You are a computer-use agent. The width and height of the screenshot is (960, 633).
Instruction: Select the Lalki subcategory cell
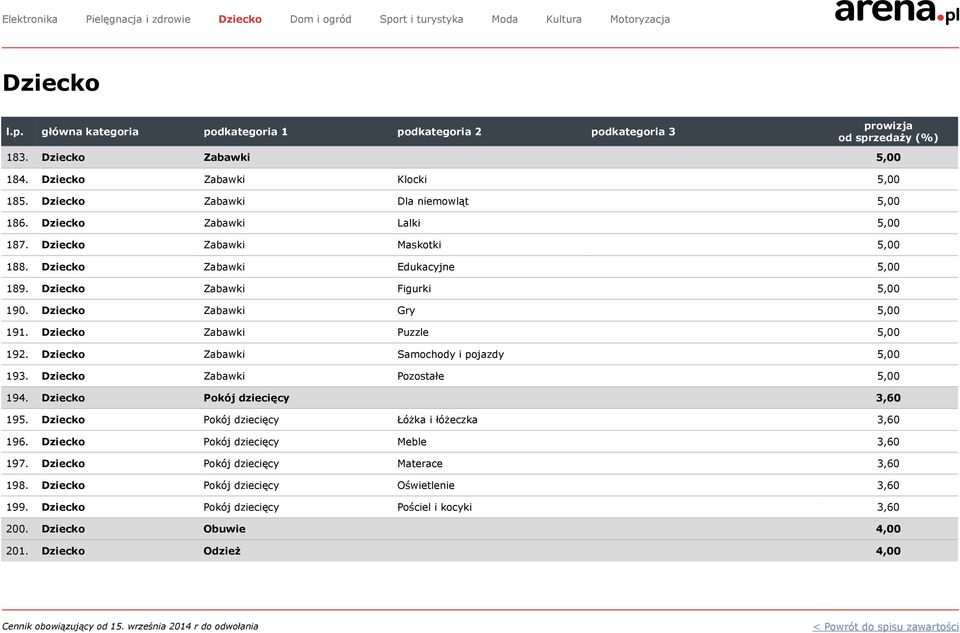point(408,223)
